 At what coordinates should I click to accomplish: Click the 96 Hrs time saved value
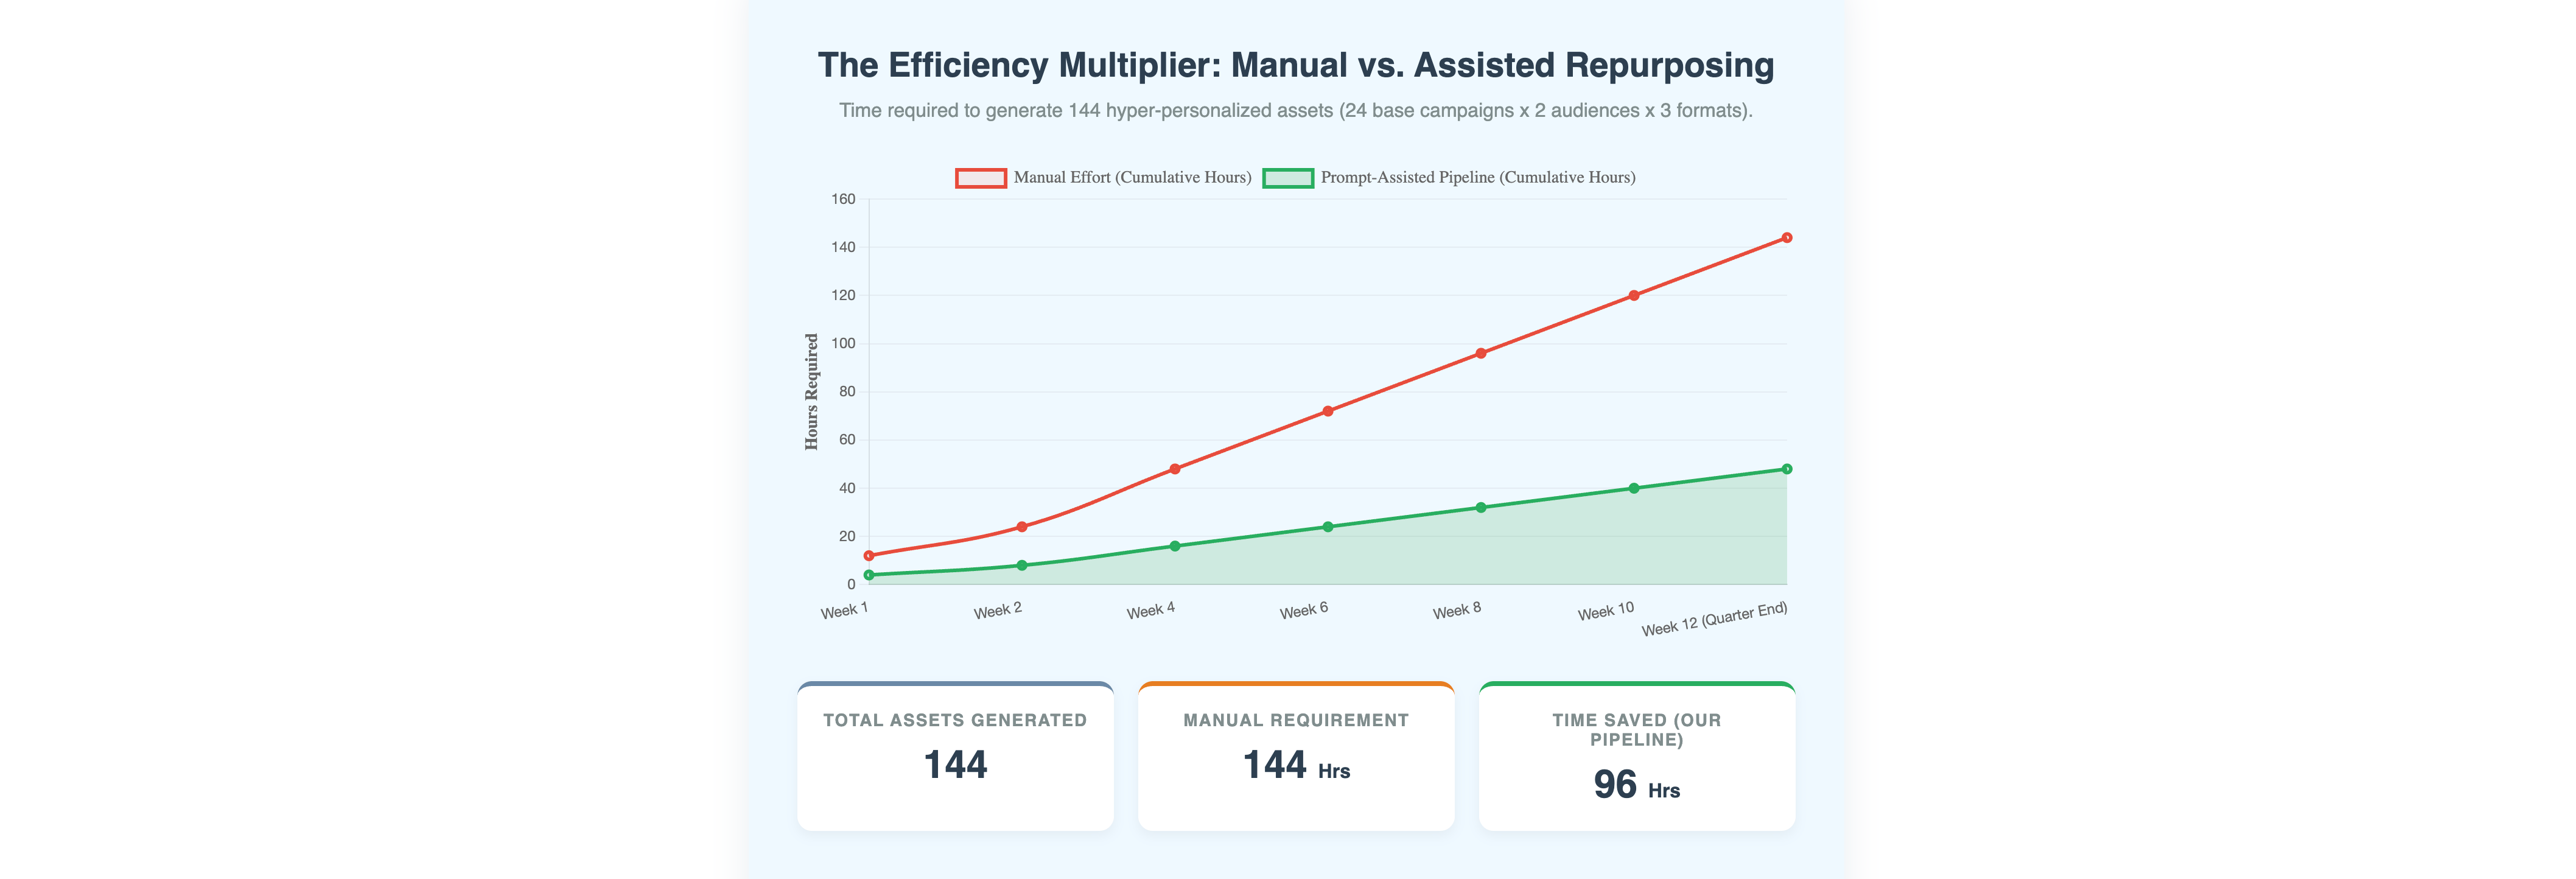1637,785
